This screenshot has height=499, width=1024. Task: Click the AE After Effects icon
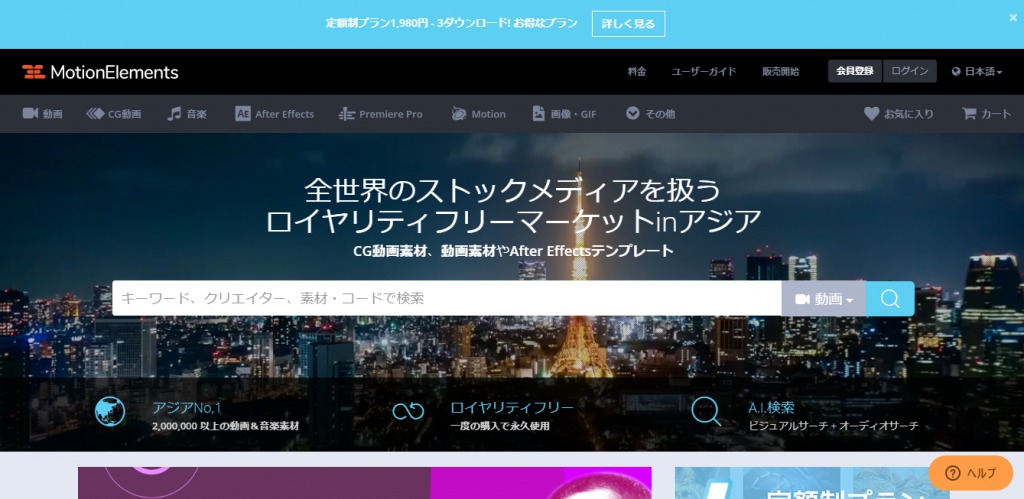(x=243, y=114)
